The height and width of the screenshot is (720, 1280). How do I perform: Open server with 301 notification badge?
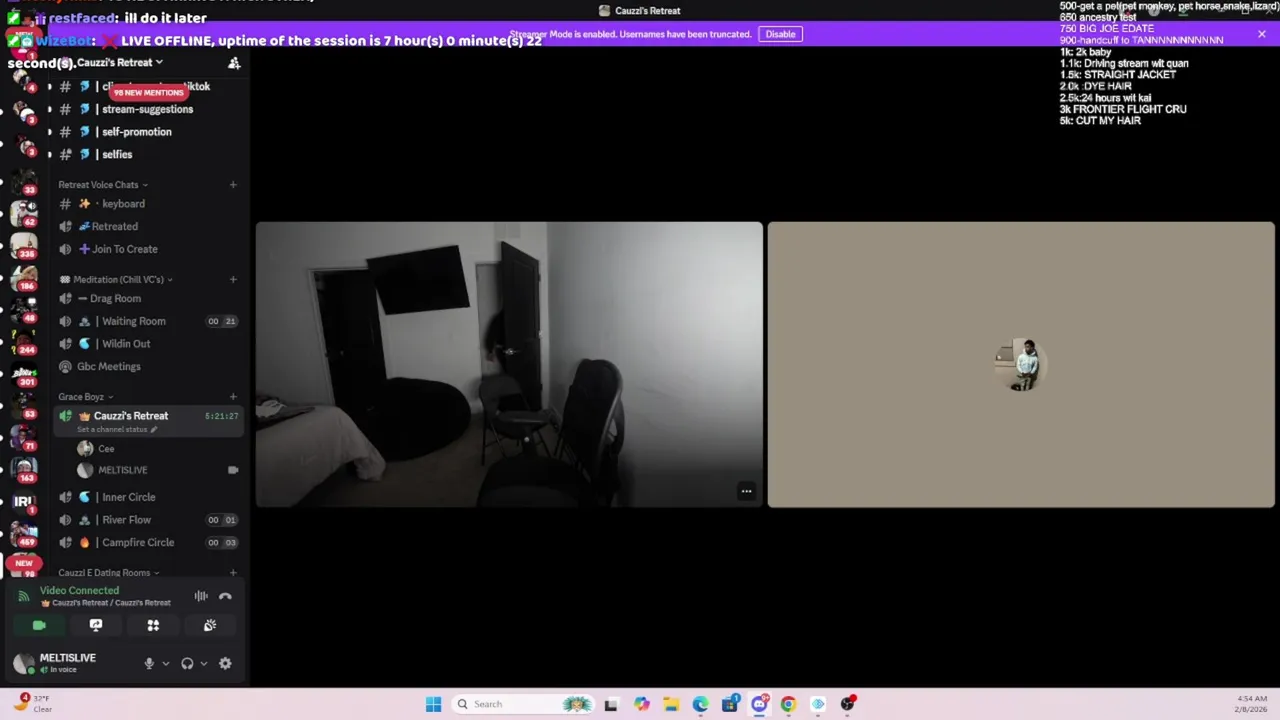[24, 373]
